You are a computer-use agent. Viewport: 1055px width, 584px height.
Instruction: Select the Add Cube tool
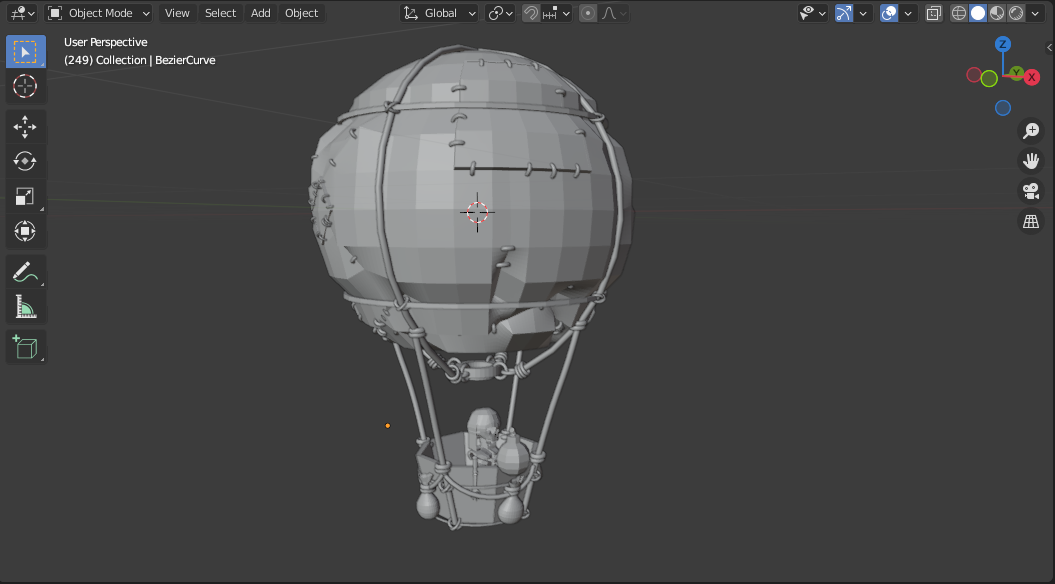[26, 347]
